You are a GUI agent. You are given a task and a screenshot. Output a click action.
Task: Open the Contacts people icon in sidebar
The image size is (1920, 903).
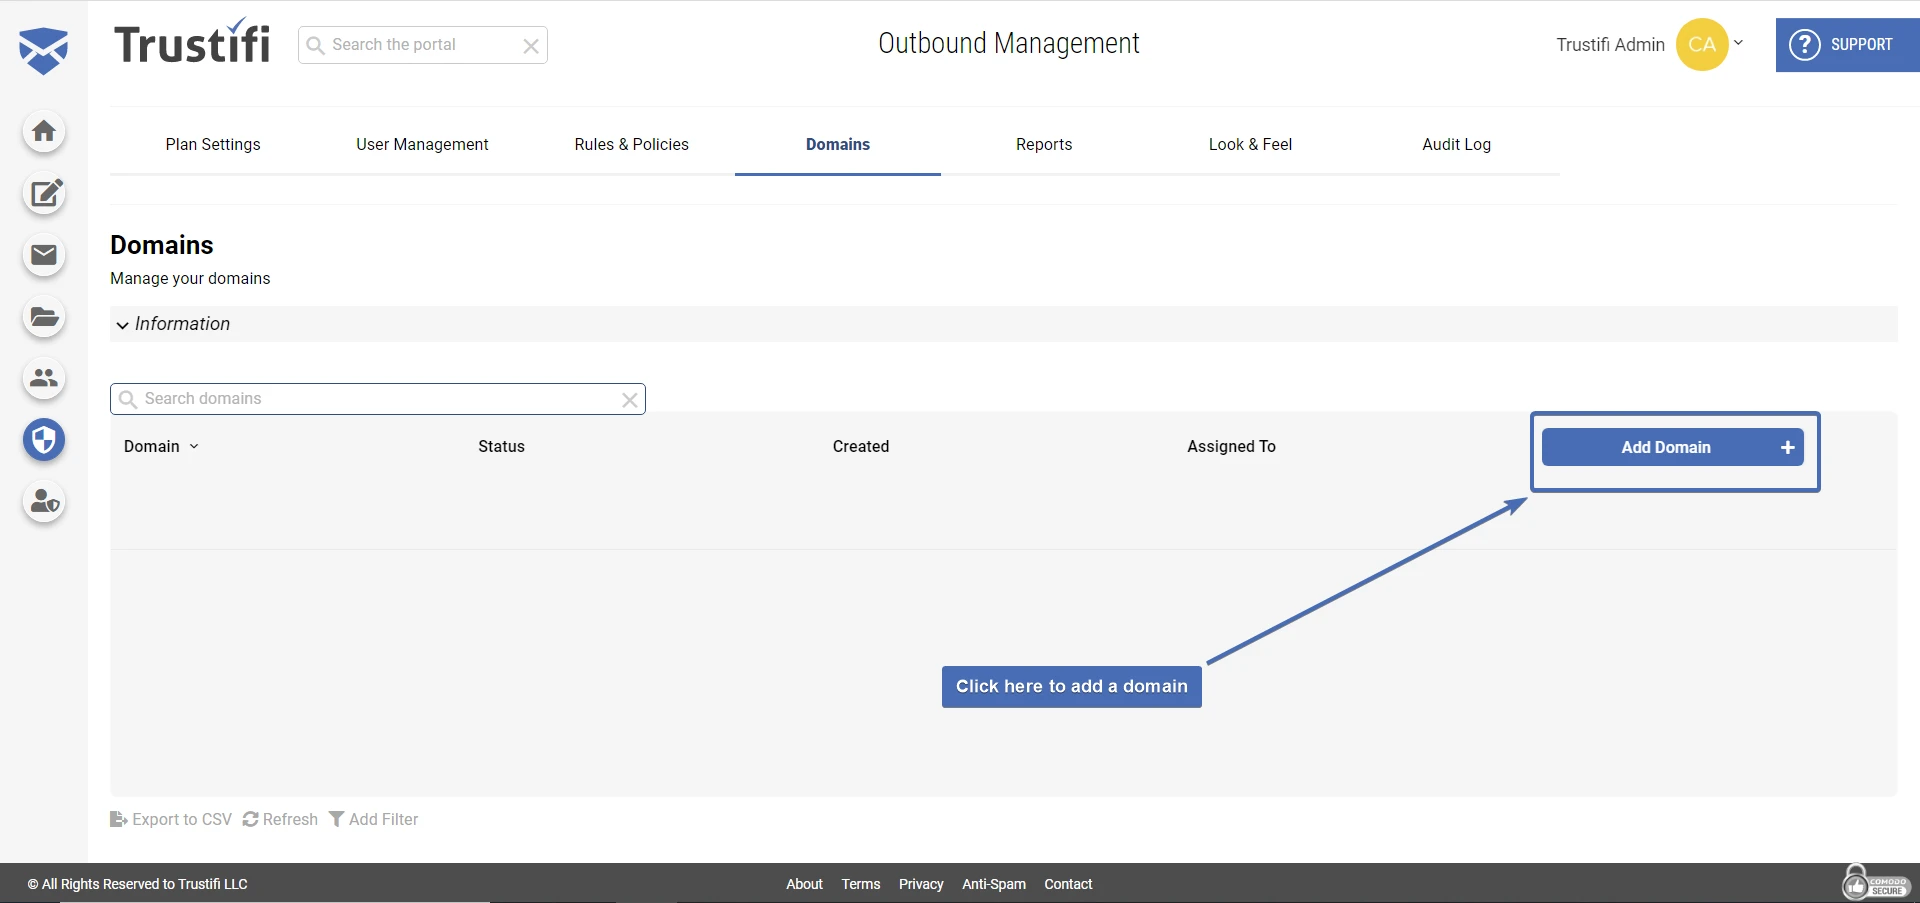click(44, 379)
